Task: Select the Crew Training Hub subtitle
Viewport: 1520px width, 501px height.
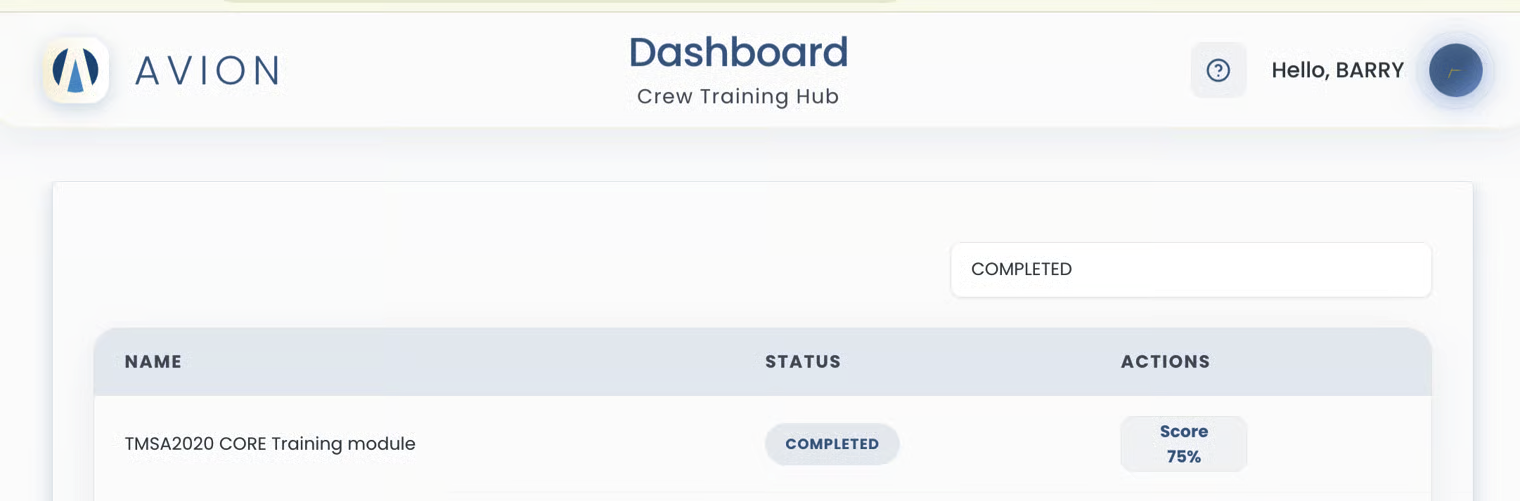Action: pos(738,97)
